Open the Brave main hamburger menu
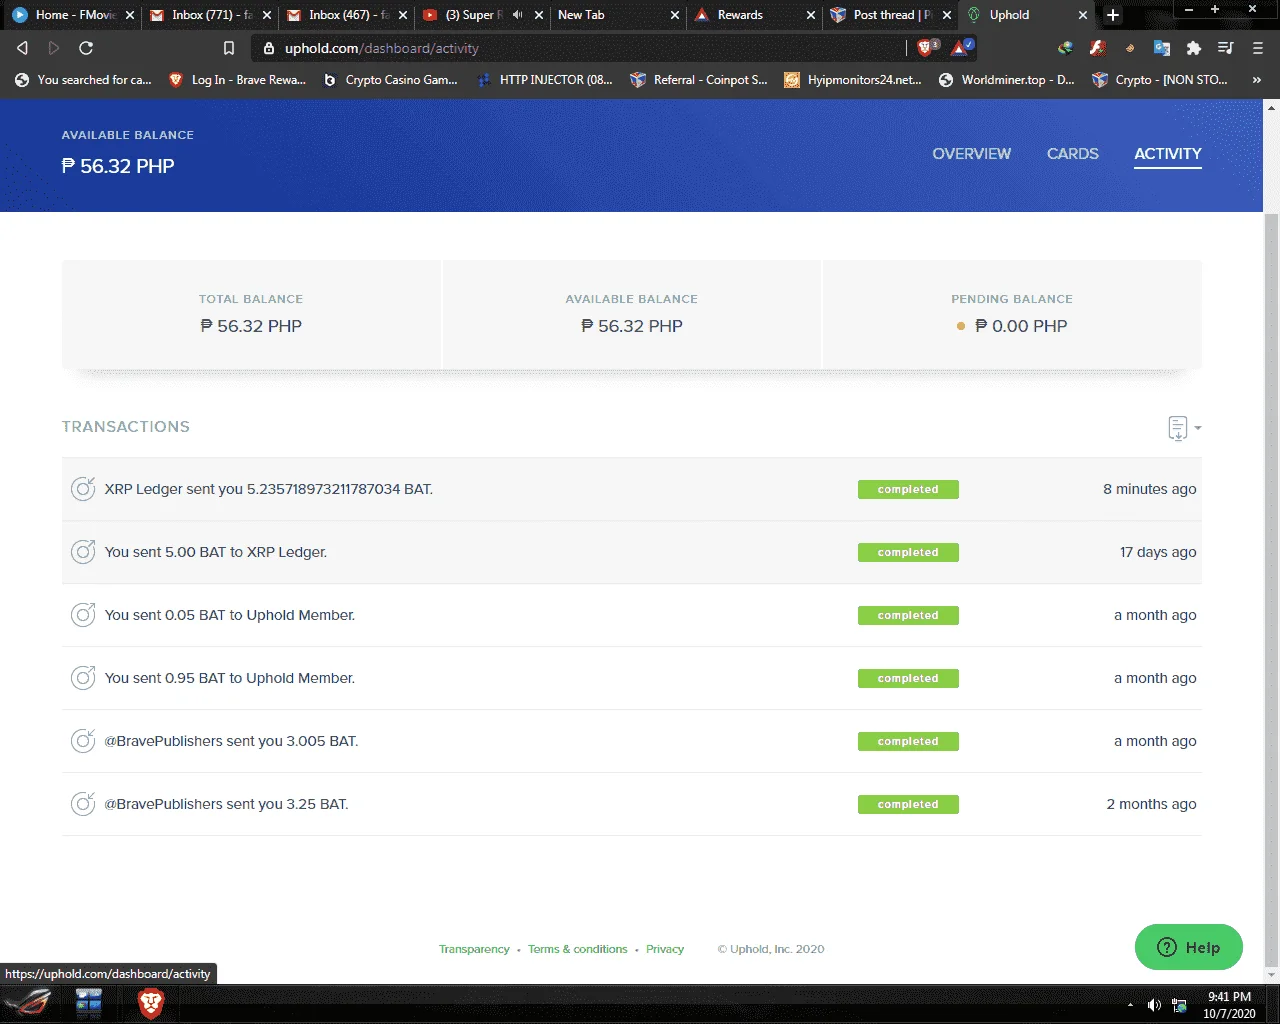The width and height of the screenshot is (1280, 1024). pyautogui.click(x=1258, y=48)
